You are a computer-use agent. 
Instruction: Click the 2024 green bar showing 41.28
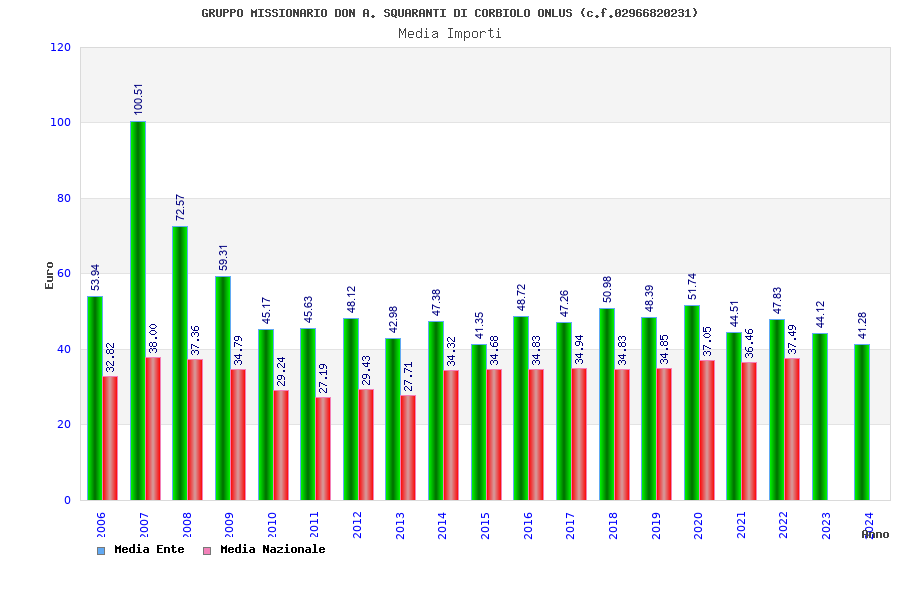[x=862, y=422]
